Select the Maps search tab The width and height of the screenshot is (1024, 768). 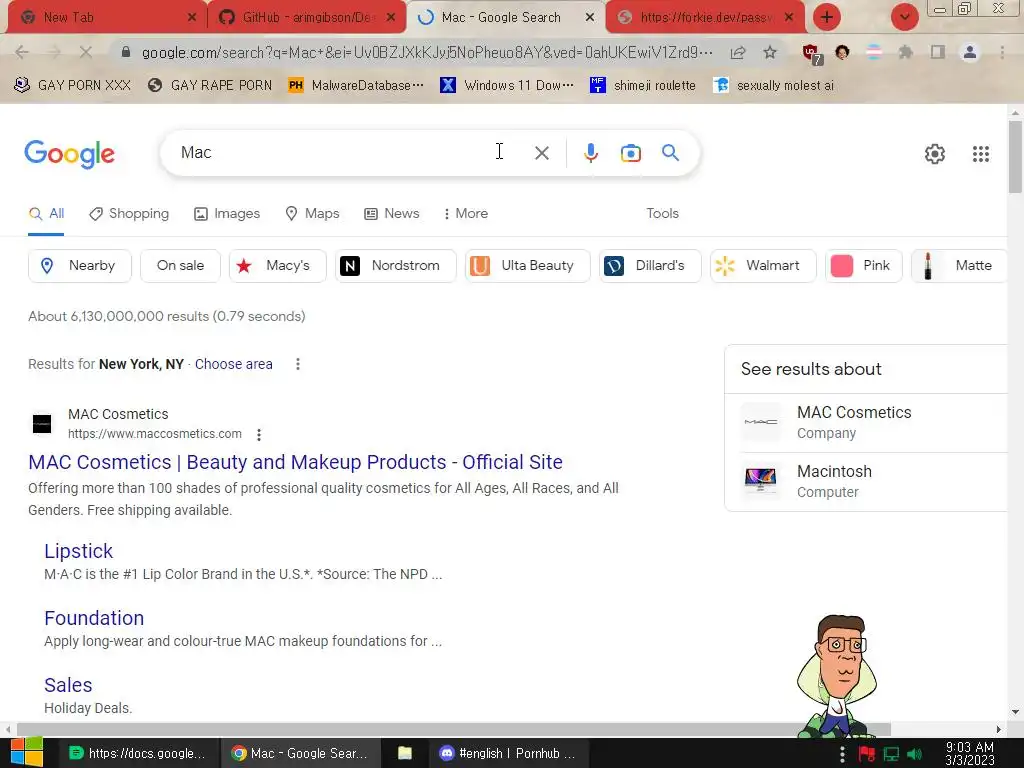pos(313,214)
